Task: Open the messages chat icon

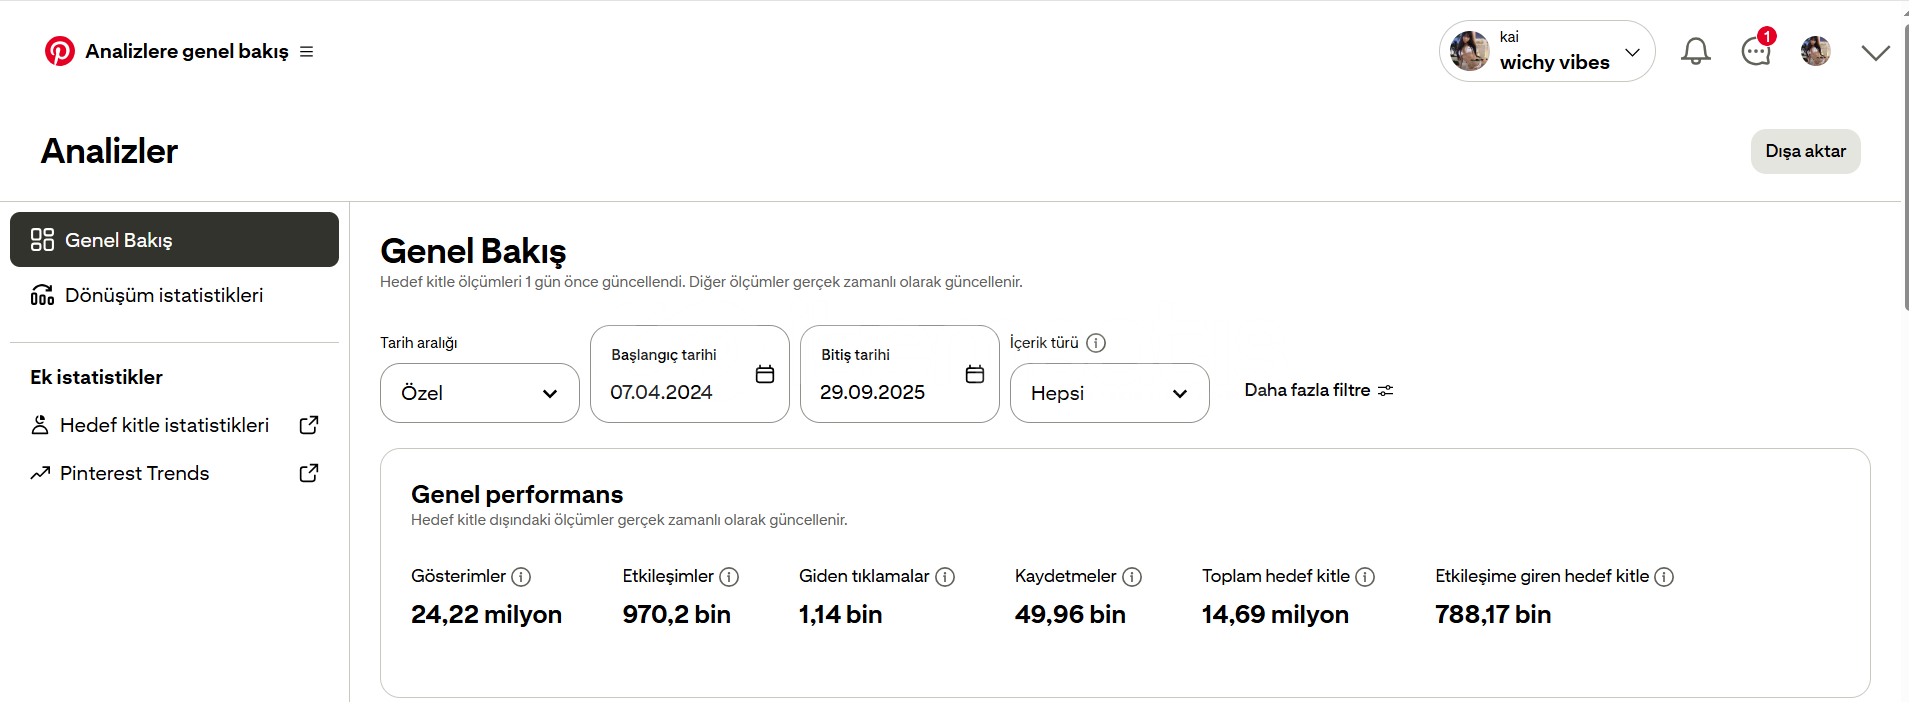Action: pos(1755,51)
